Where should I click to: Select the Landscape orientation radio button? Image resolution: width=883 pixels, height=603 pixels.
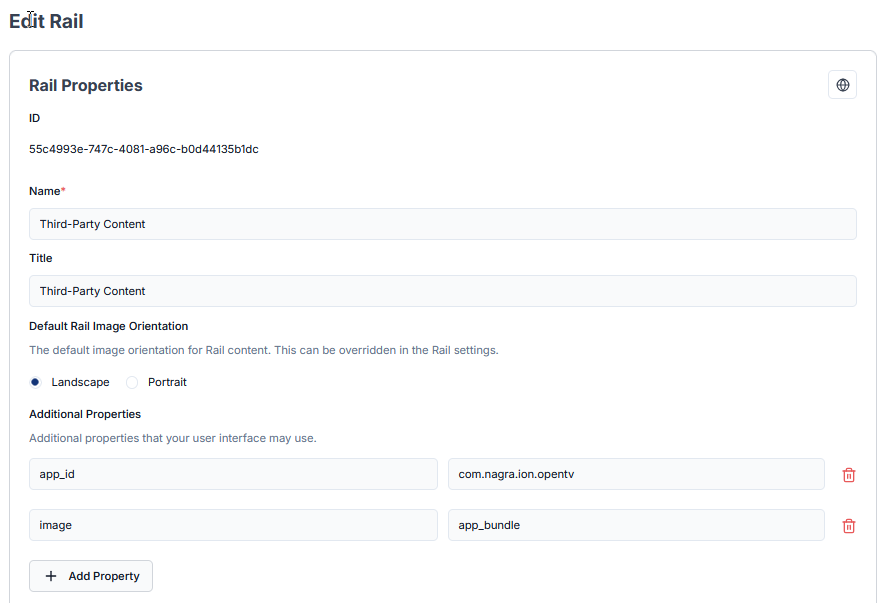pos(35,382)
